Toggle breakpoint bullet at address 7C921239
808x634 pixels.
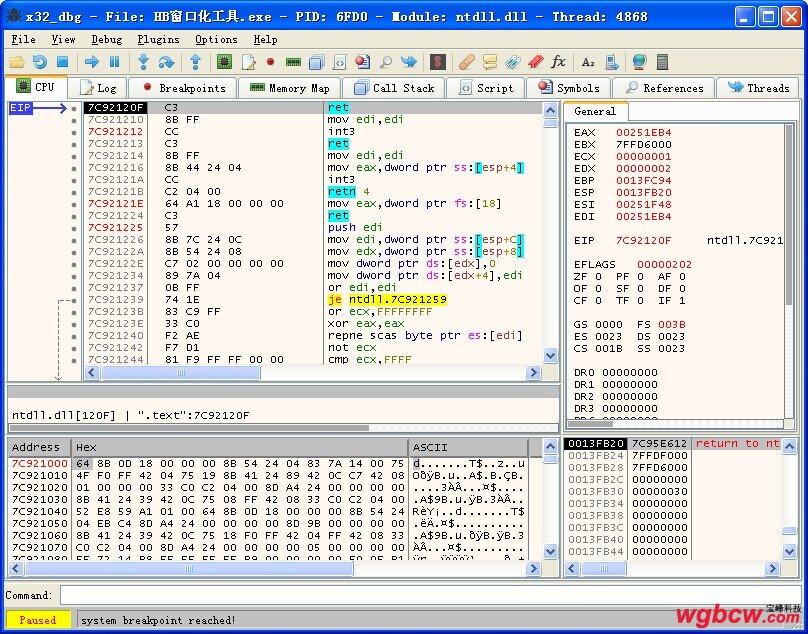click(x=74, y=299)
